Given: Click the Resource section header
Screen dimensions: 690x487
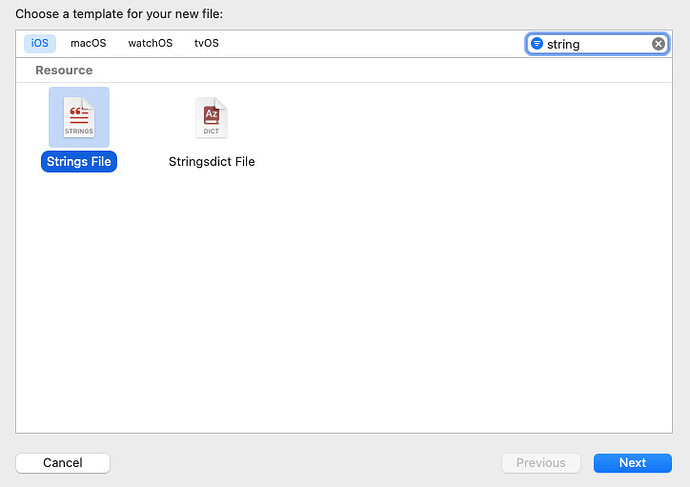Looking at the screenshot, I should pos(64,71).
